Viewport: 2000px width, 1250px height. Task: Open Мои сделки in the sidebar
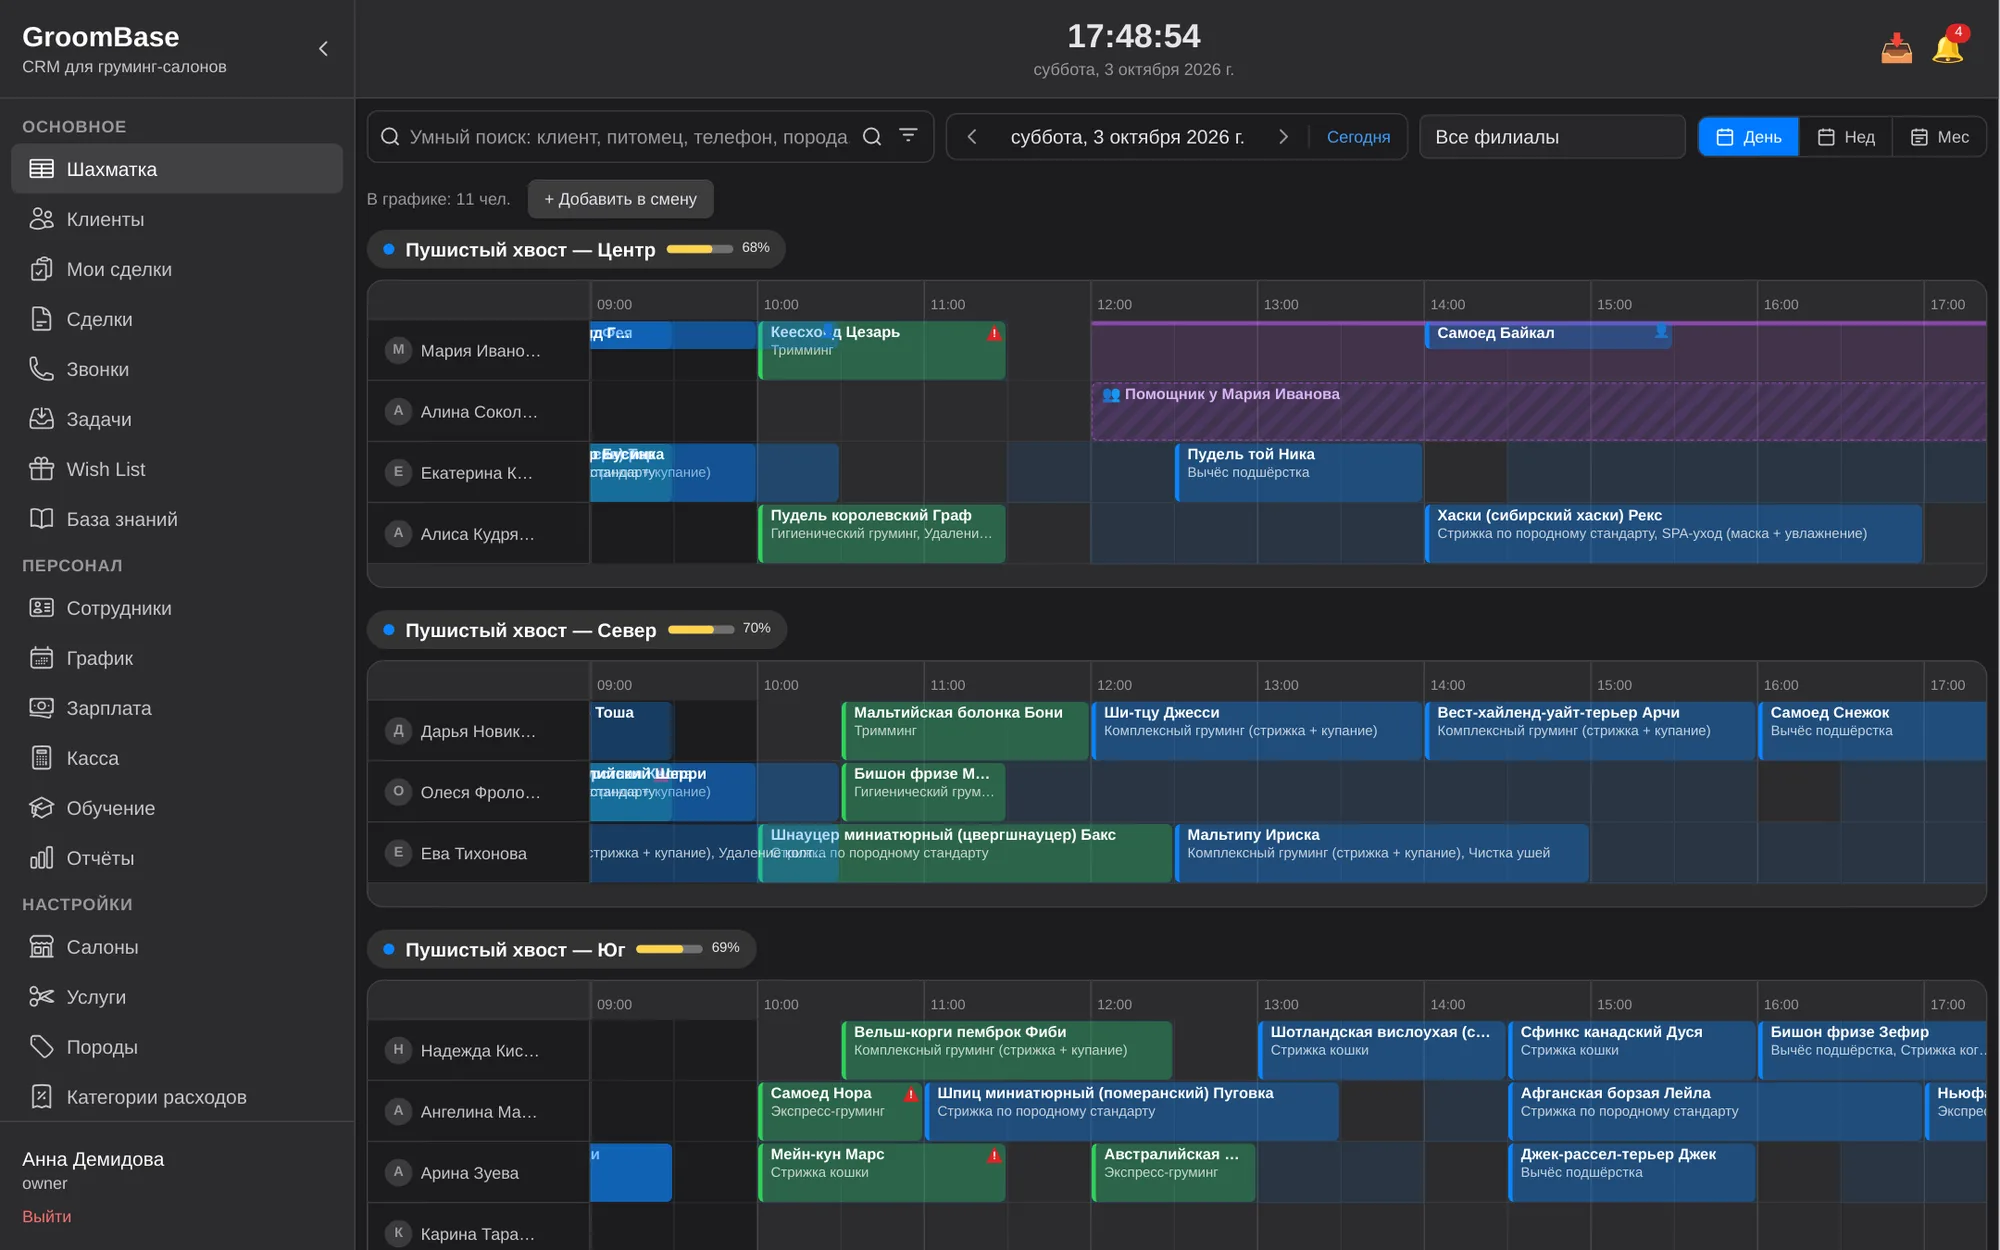click(177, 269)
